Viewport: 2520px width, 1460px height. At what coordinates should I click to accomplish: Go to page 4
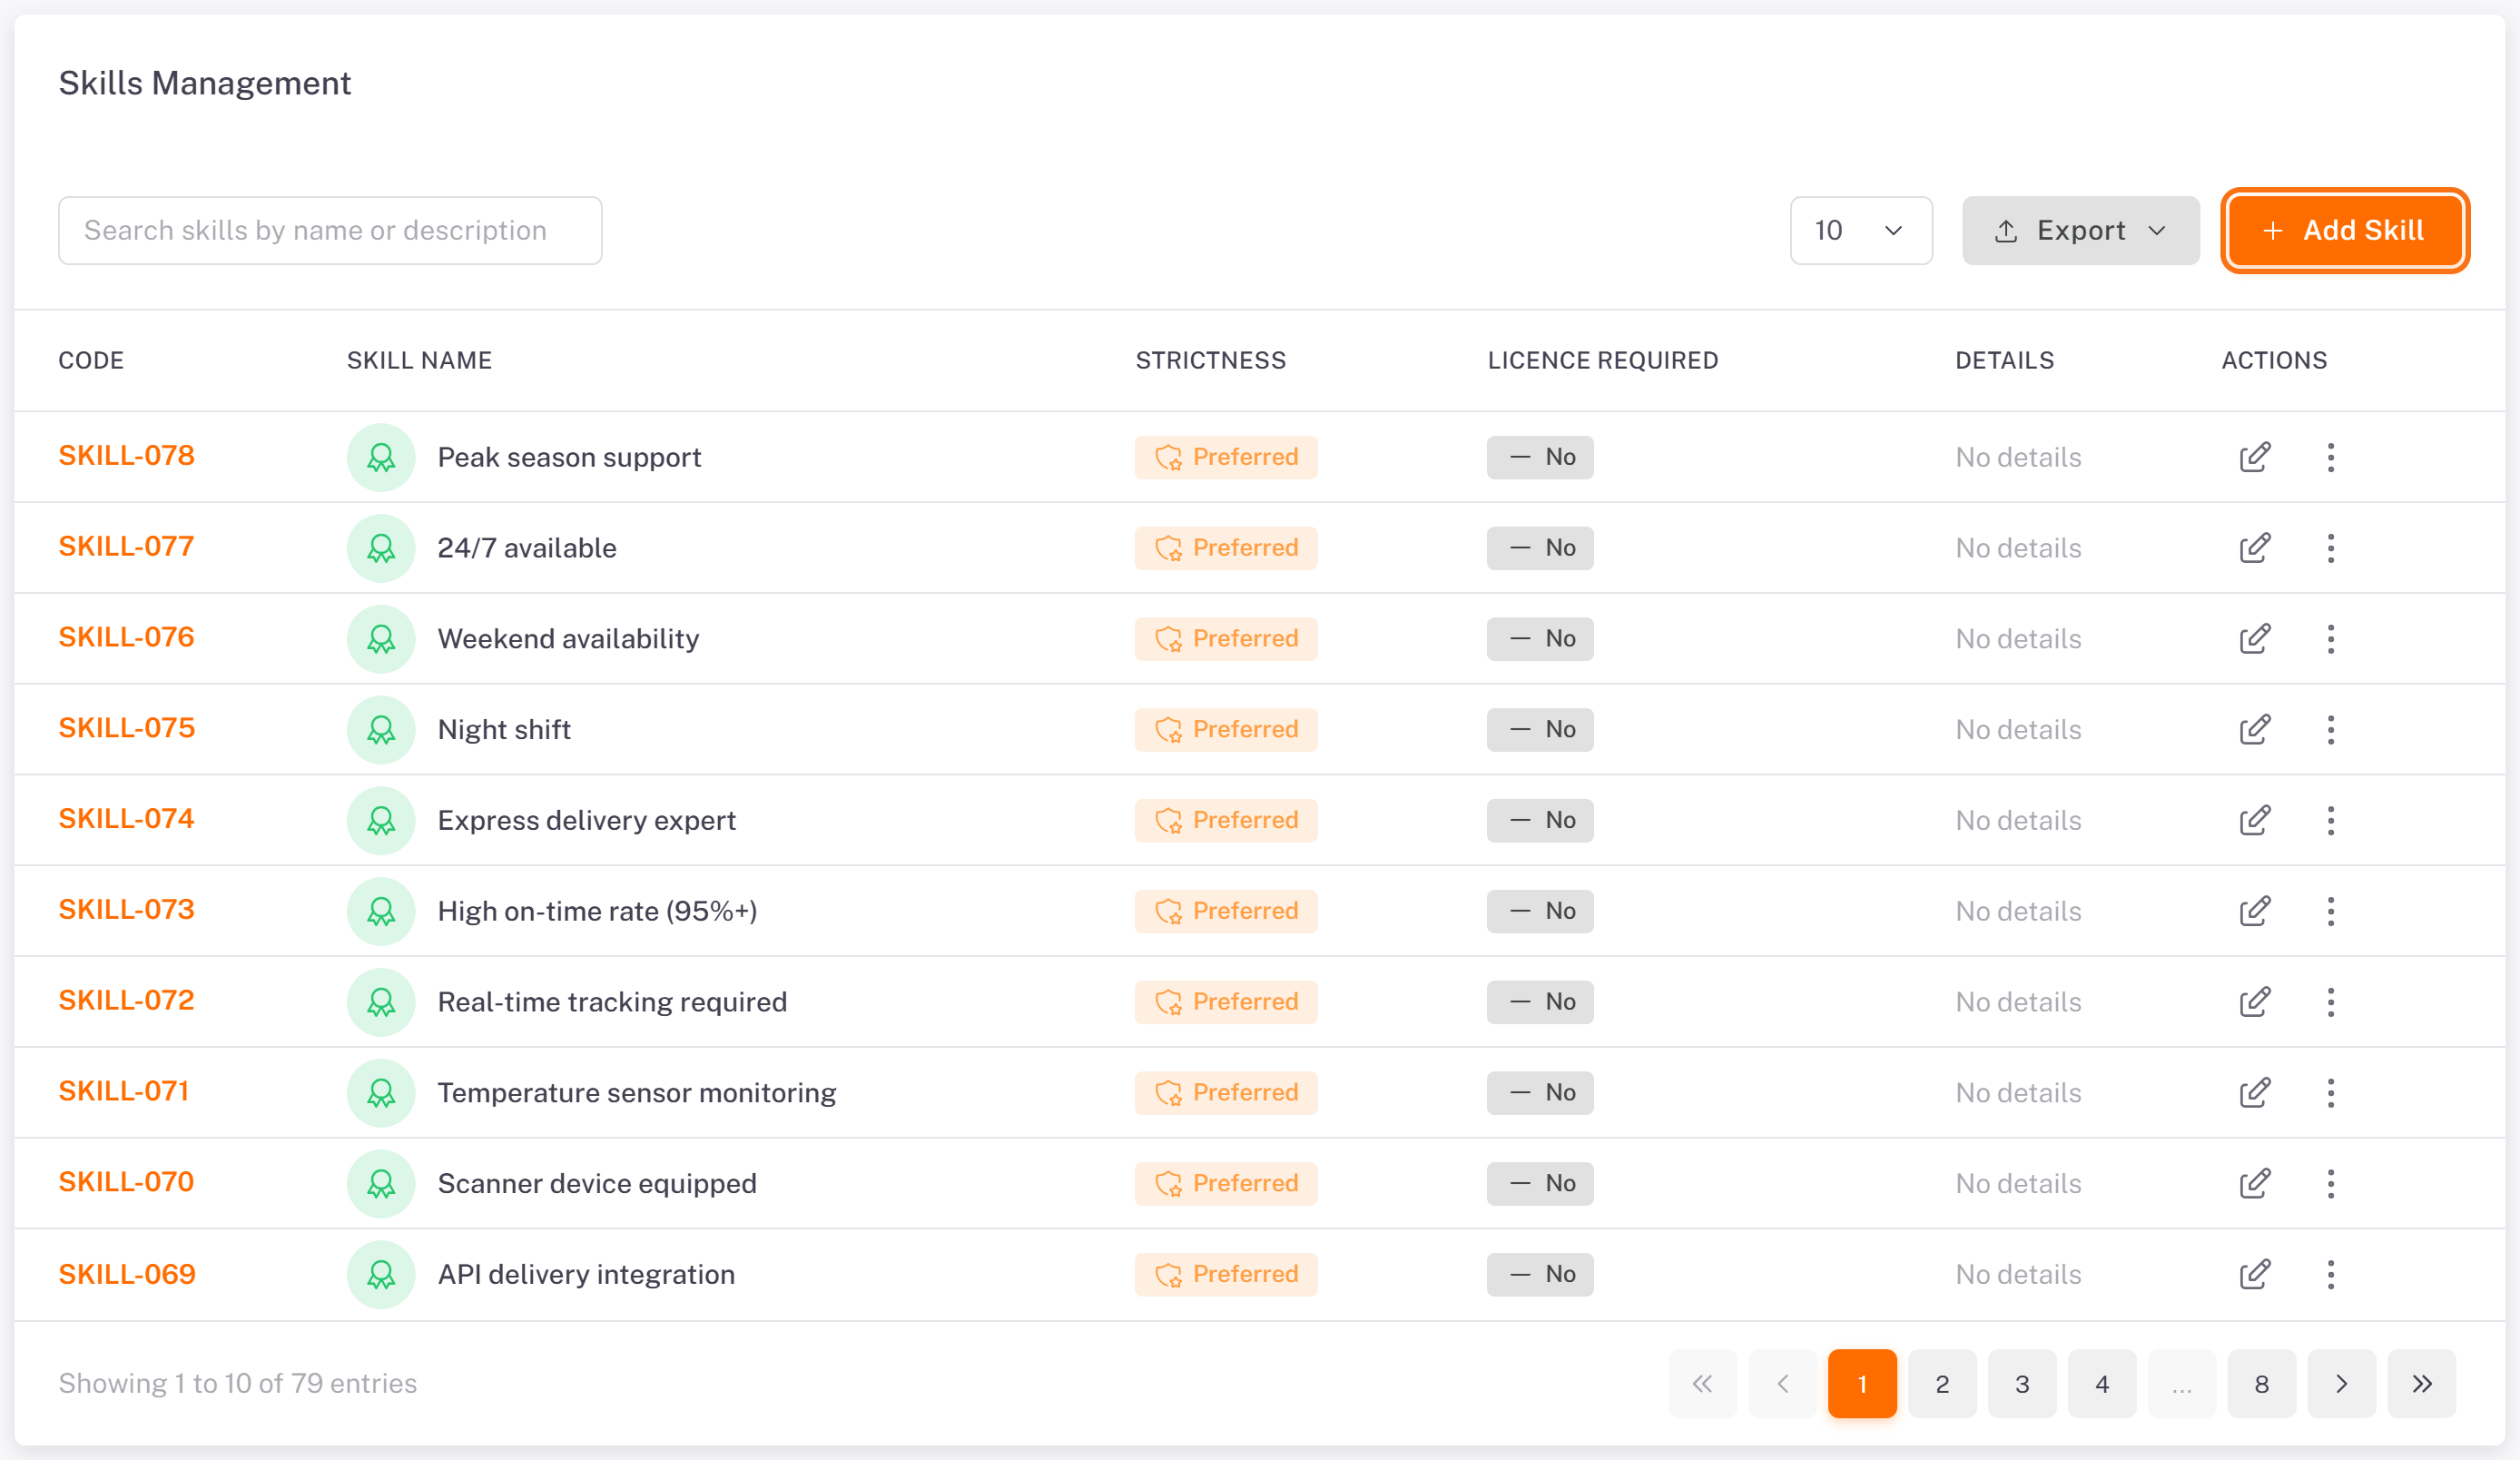click(x=2101, y=1383)
